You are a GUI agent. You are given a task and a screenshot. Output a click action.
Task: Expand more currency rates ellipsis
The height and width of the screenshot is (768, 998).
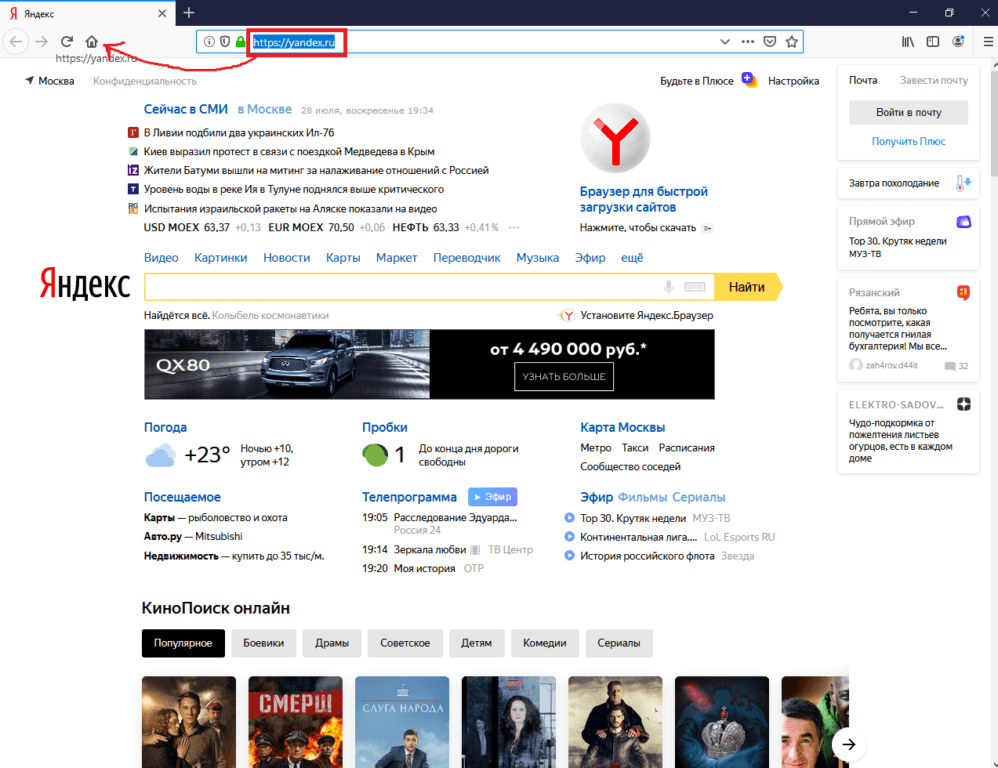[514, 228]
